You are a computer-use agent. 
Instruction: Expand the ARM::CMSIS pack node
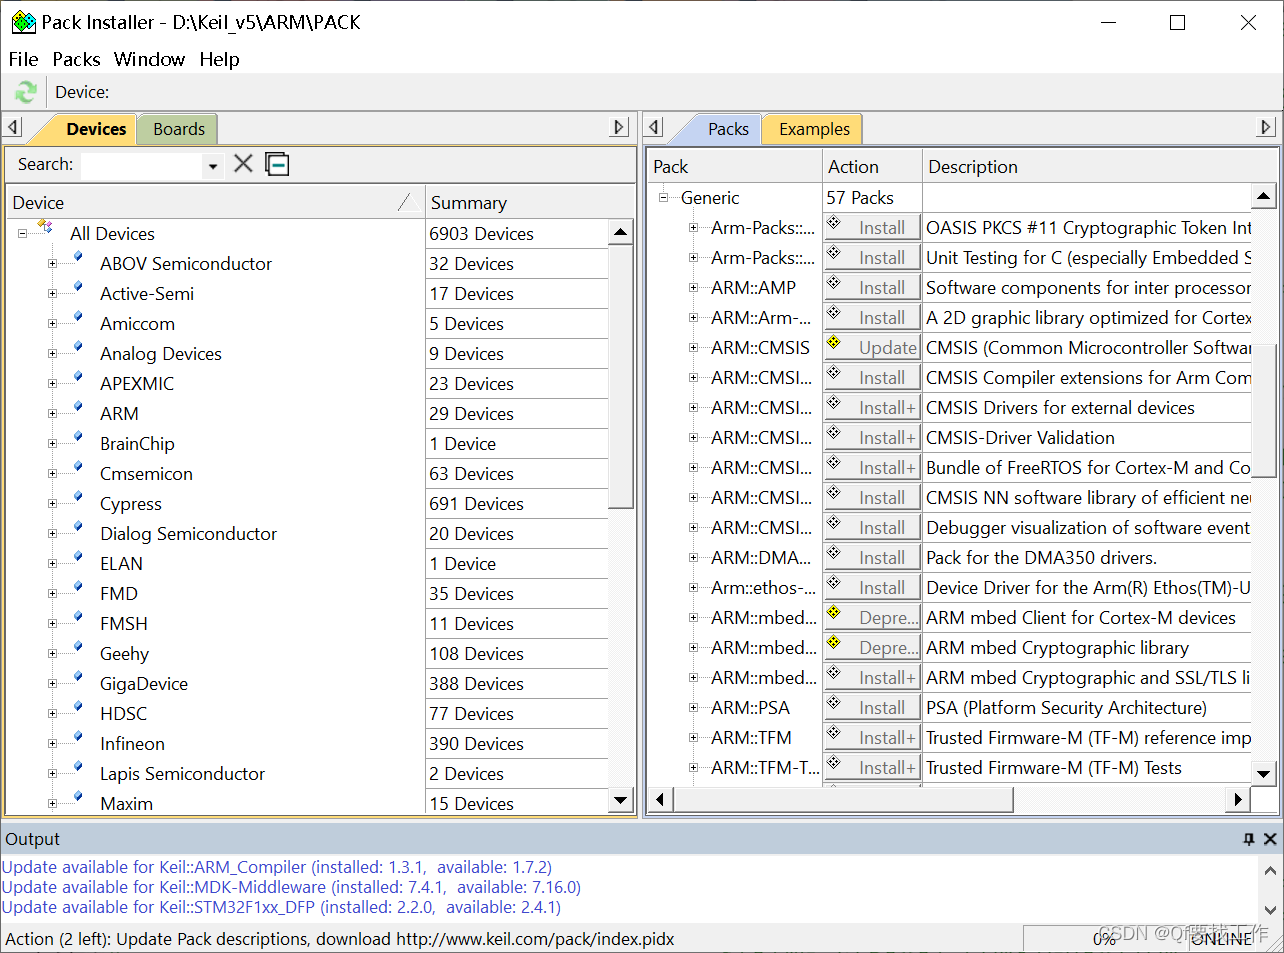[693, 348]
